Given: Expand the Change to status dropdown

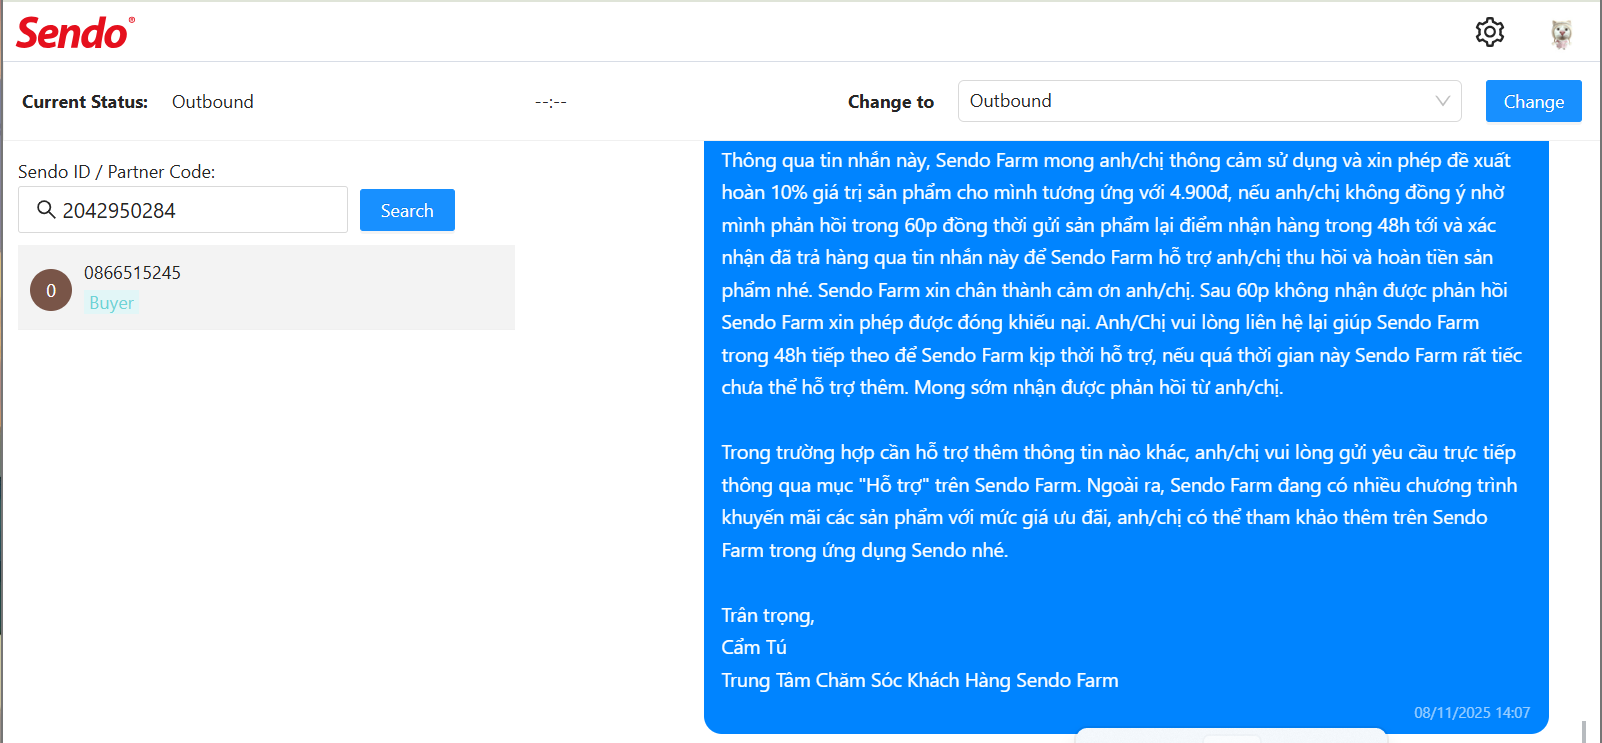Looking at the screenshot, I should [x=1209, y=101].
